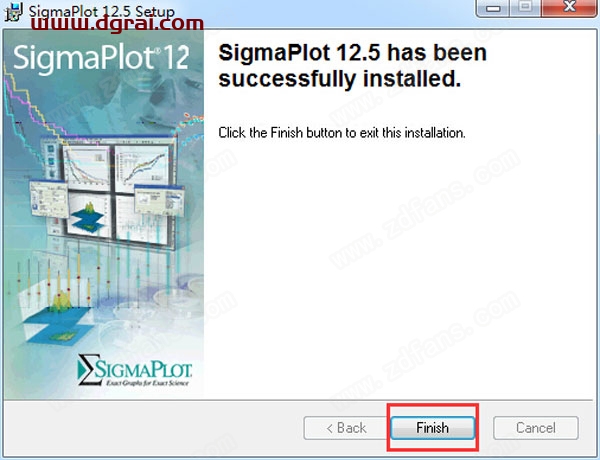Click the www.dgrai.com watermark link
600x460 pixels.
pos(117,24)
